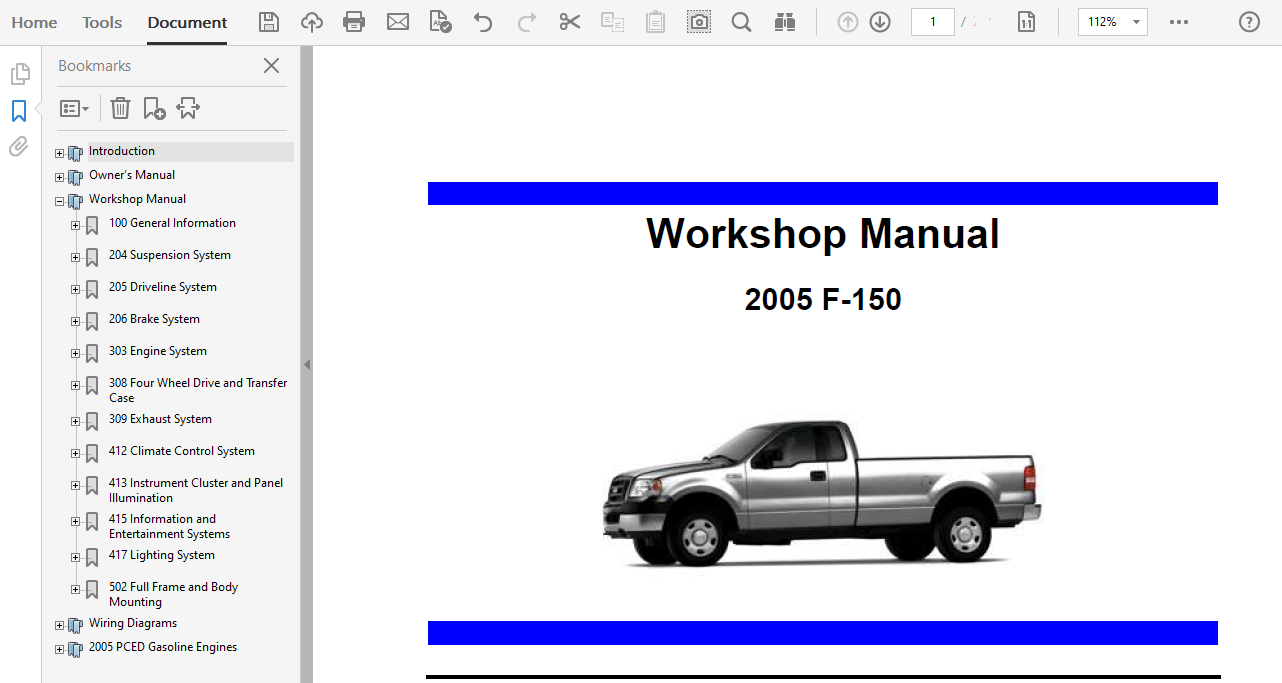Switch to the Home tab
This screenshot has height=683, width=1282.
click(x=34, y=22)
